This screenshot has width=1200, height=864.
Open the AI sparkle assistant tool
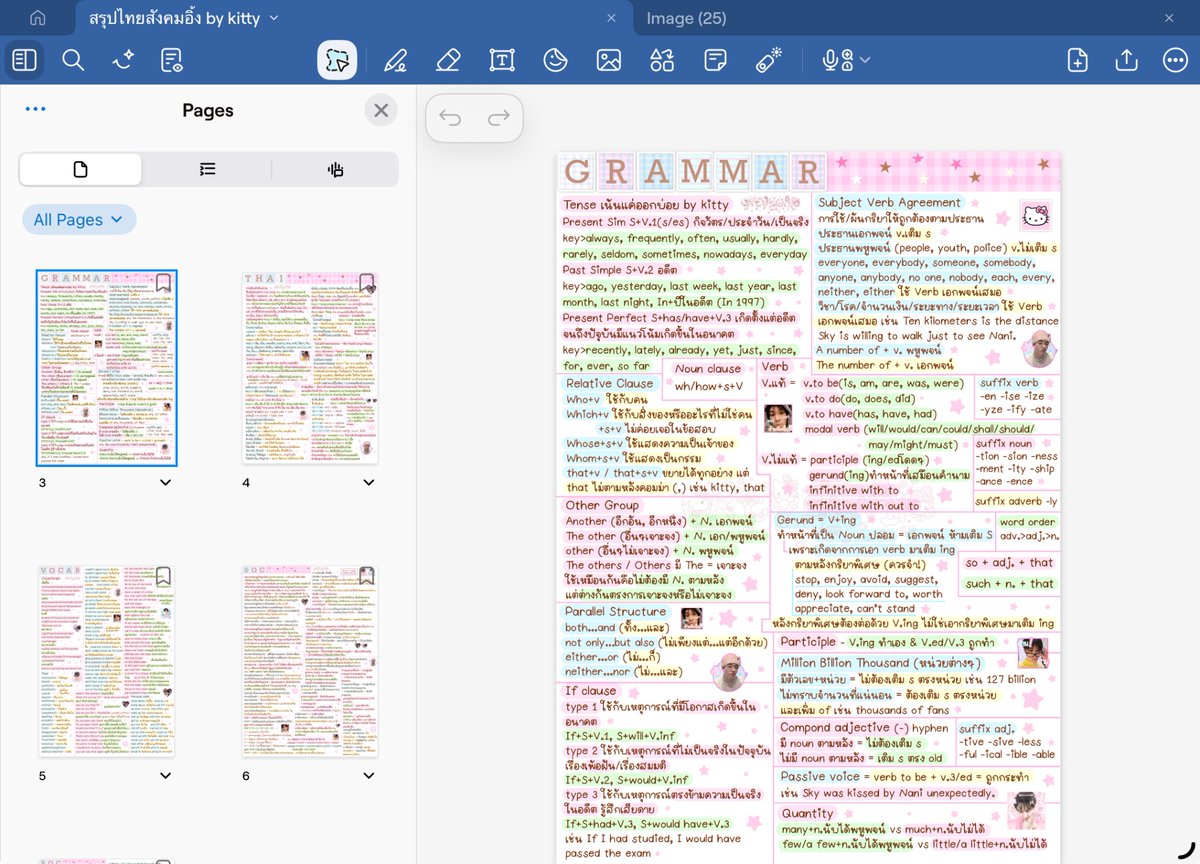pyautogui.click(x=123, y=60)
